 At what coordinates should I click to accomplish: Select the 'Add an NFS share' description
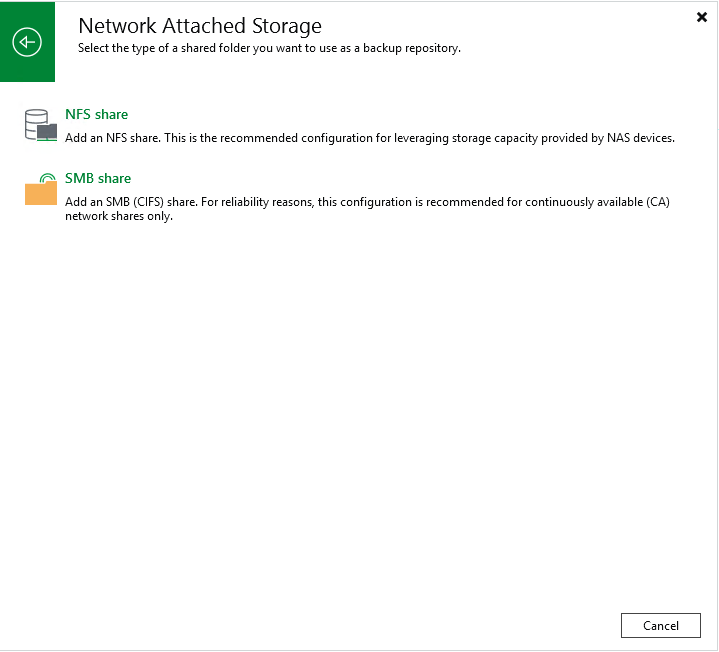coord(370,138)
